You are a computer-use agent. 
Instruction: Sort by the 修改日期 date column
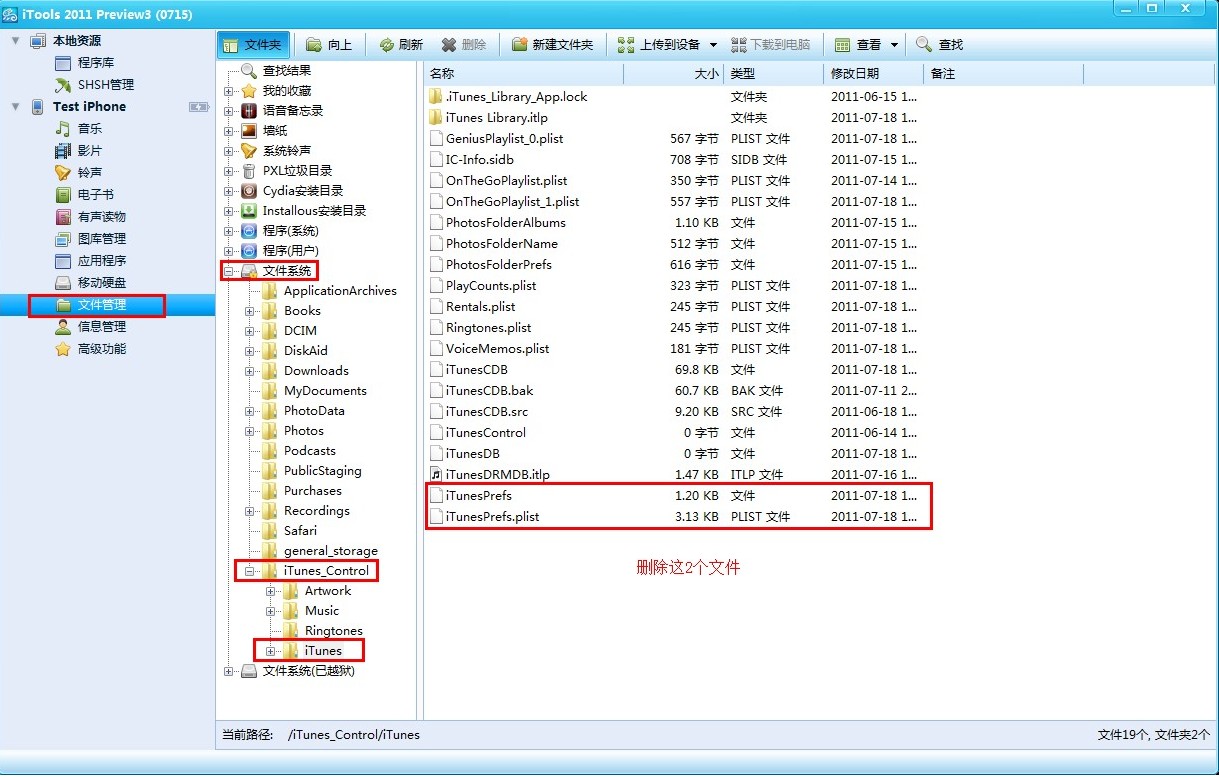(x=874, y=74)
